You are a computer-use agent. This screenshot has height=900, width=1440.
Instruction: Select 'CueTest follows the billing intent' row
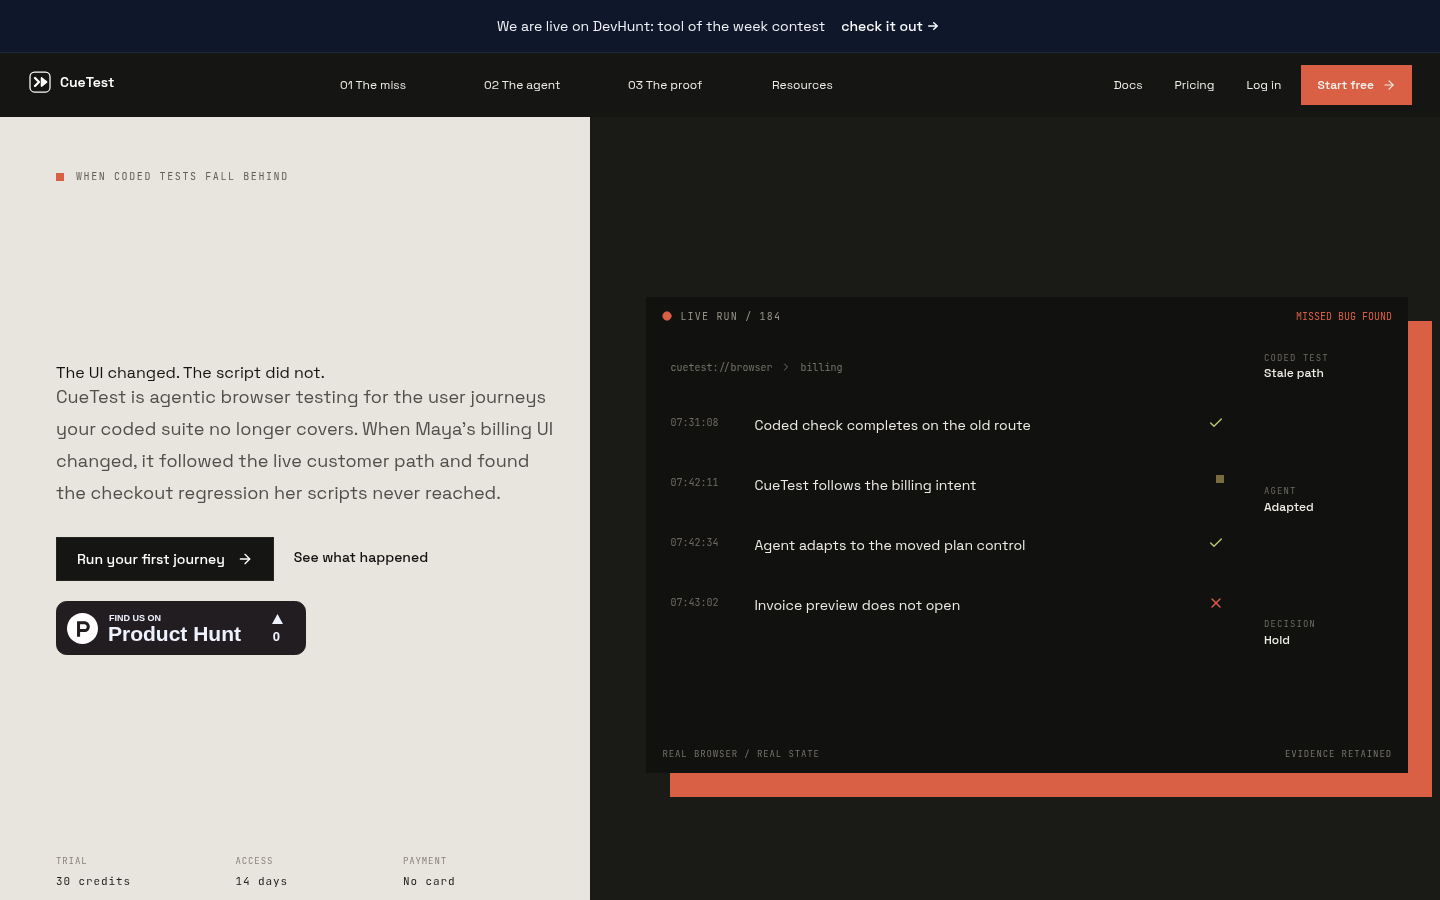click(947, 485)
